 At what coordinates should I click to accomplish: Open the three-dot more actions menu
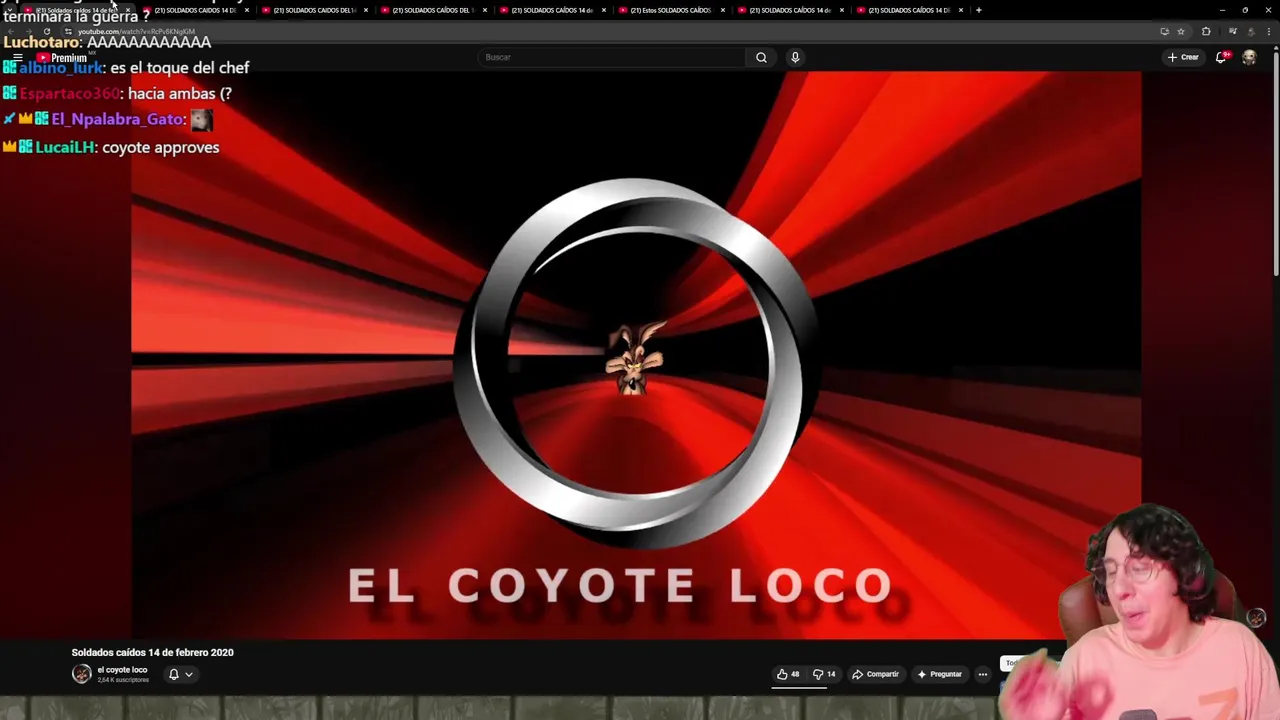(x=982, y=674)
